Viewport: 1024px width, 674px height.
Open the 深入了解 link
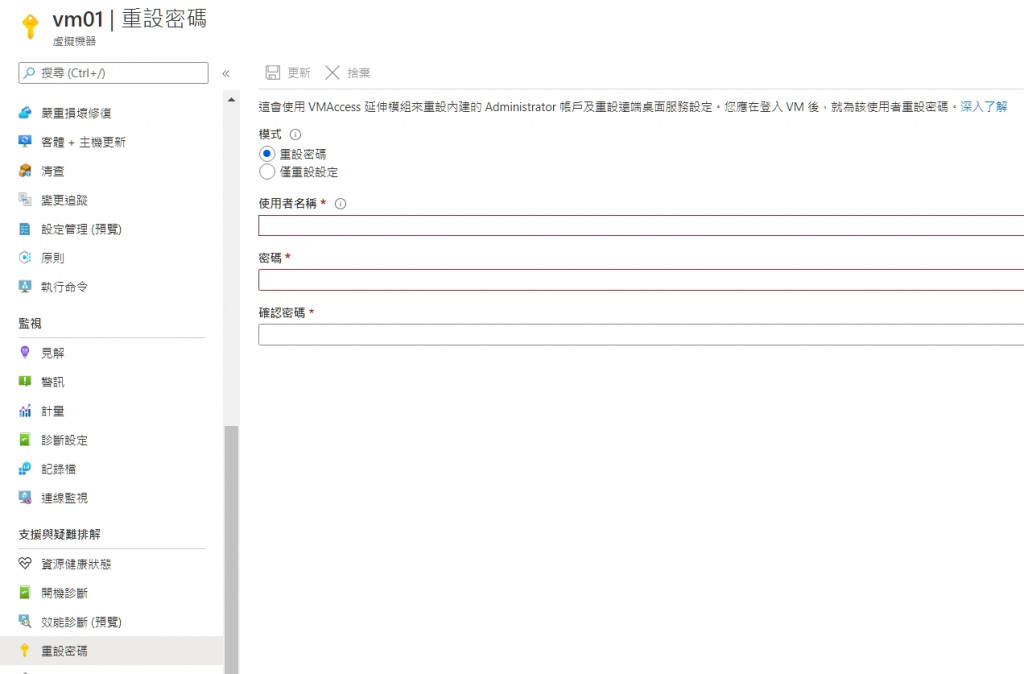pos(984,106)
